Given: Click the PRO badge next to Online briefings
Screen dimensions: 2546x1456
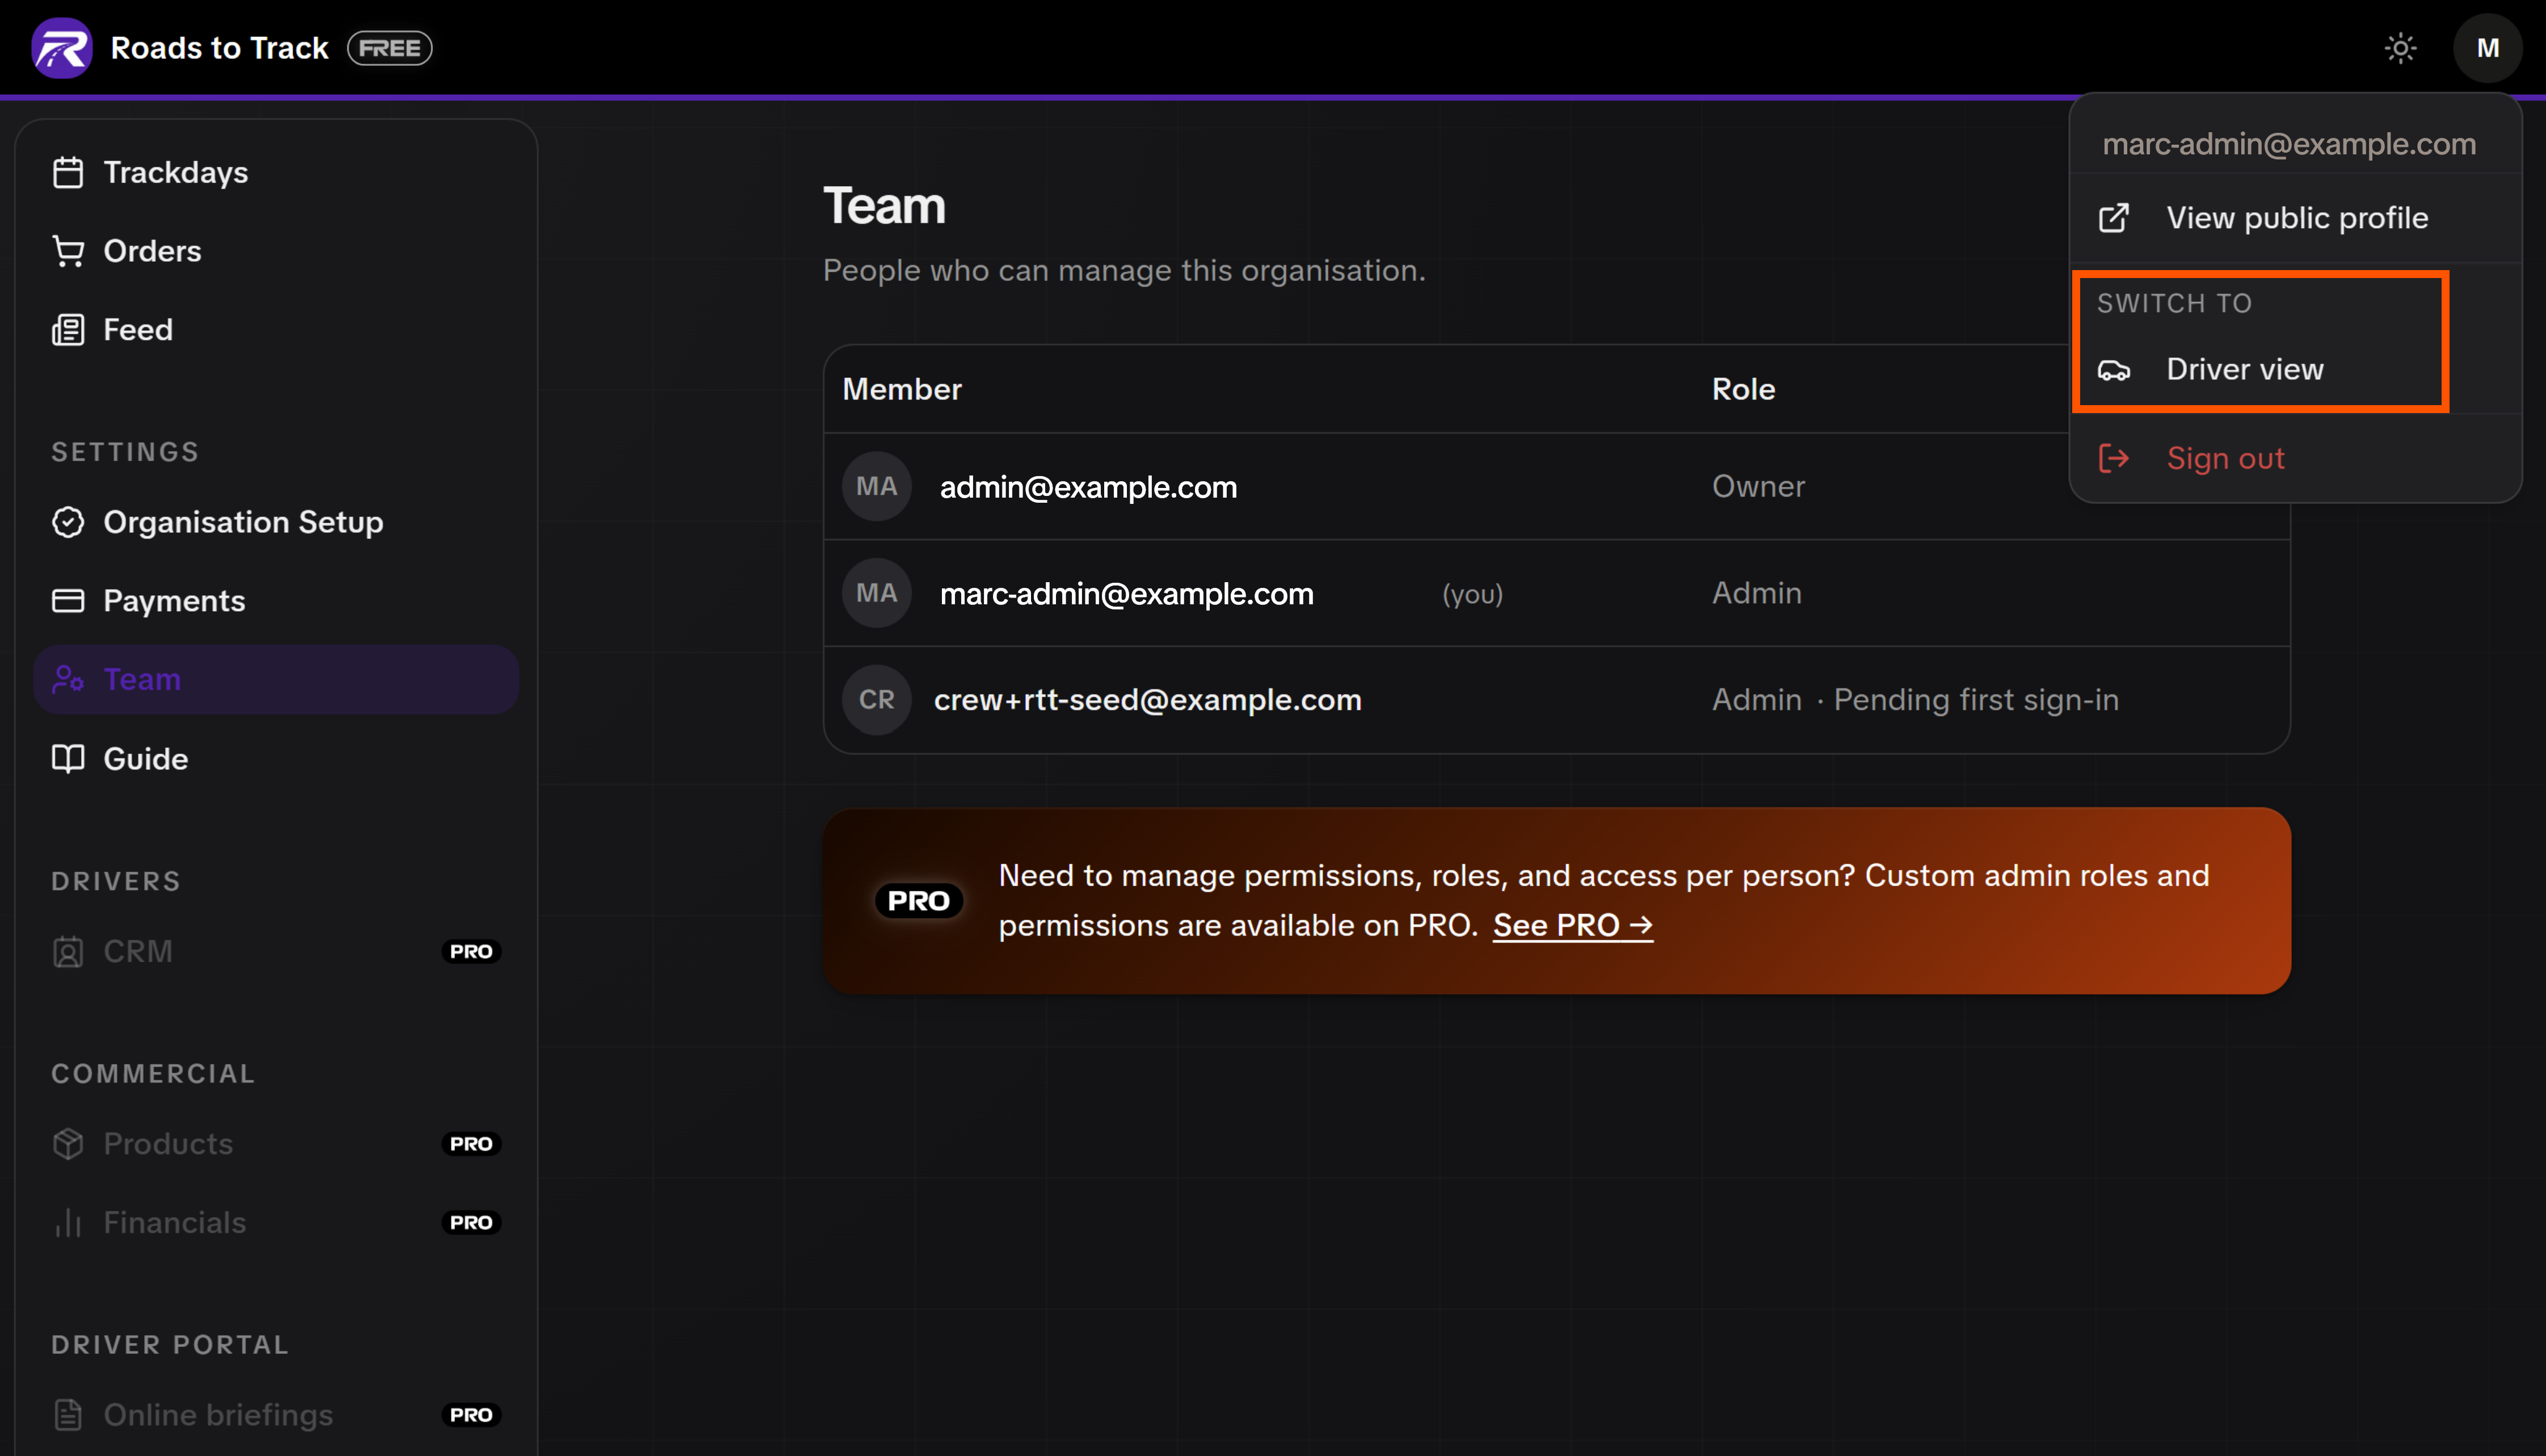Looking at the screenshot, I should tap(471, 1415).
